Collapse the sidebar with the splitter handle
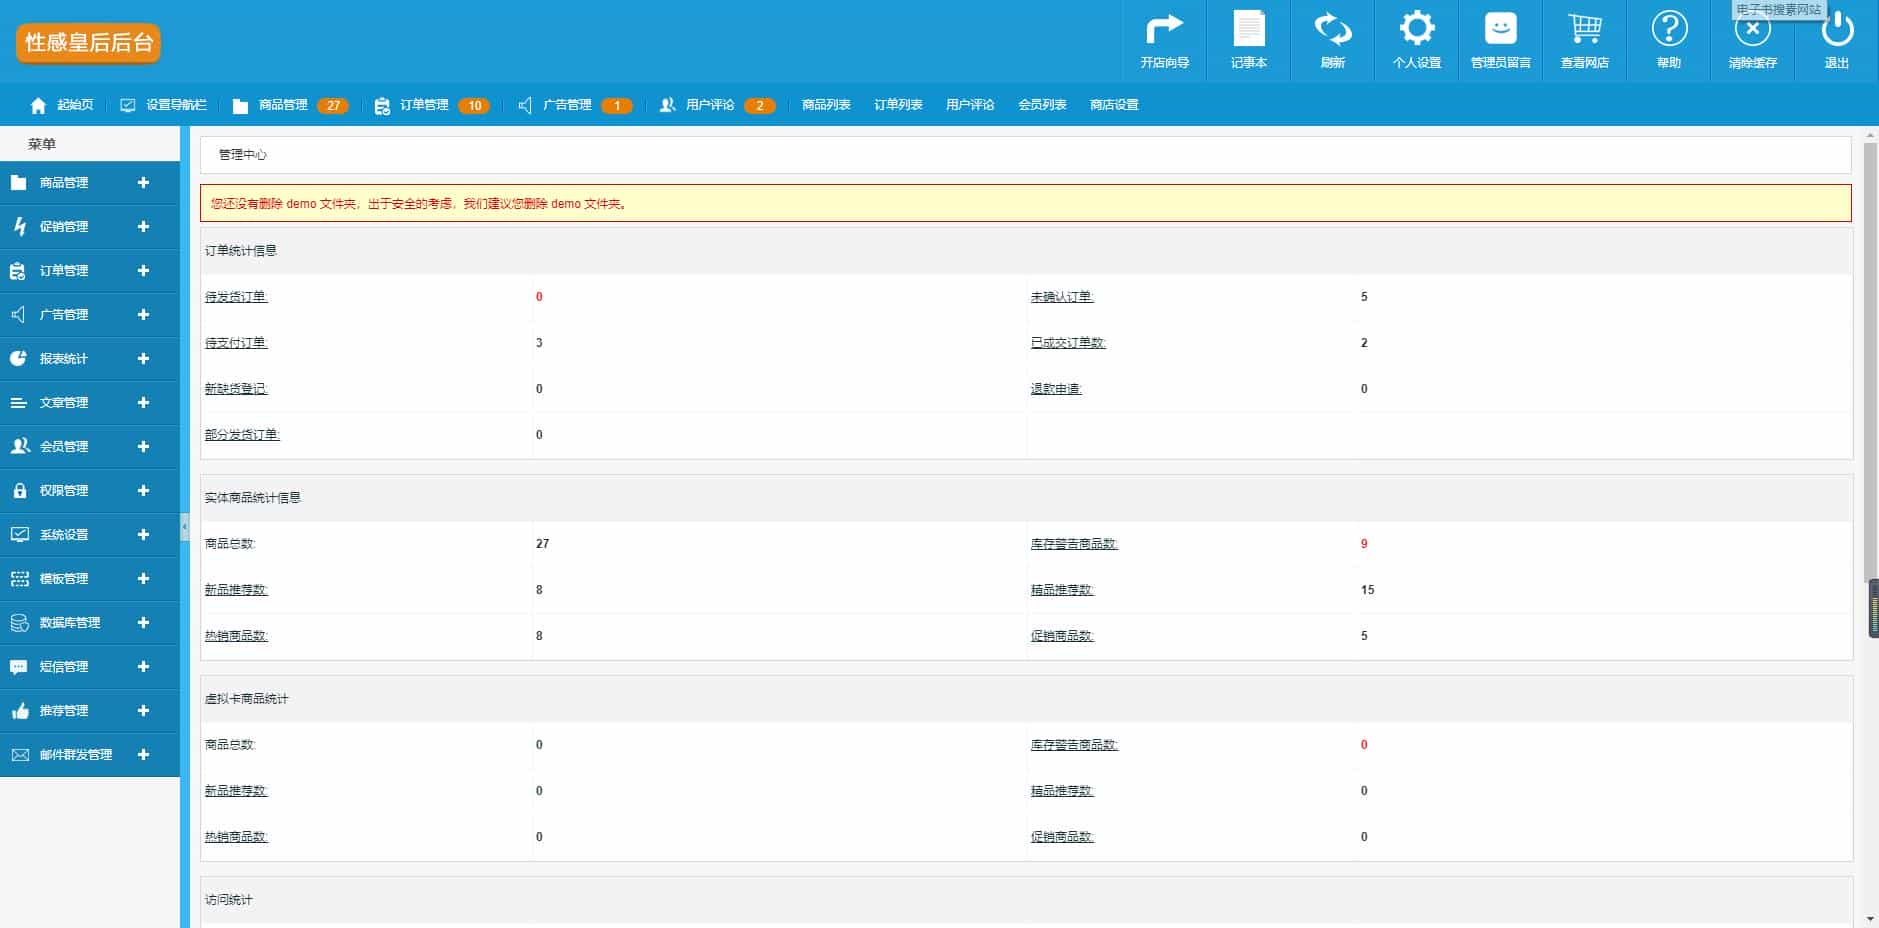This screenshot has height=928, width=1879. pyautogui.click(x=185, y=526)
